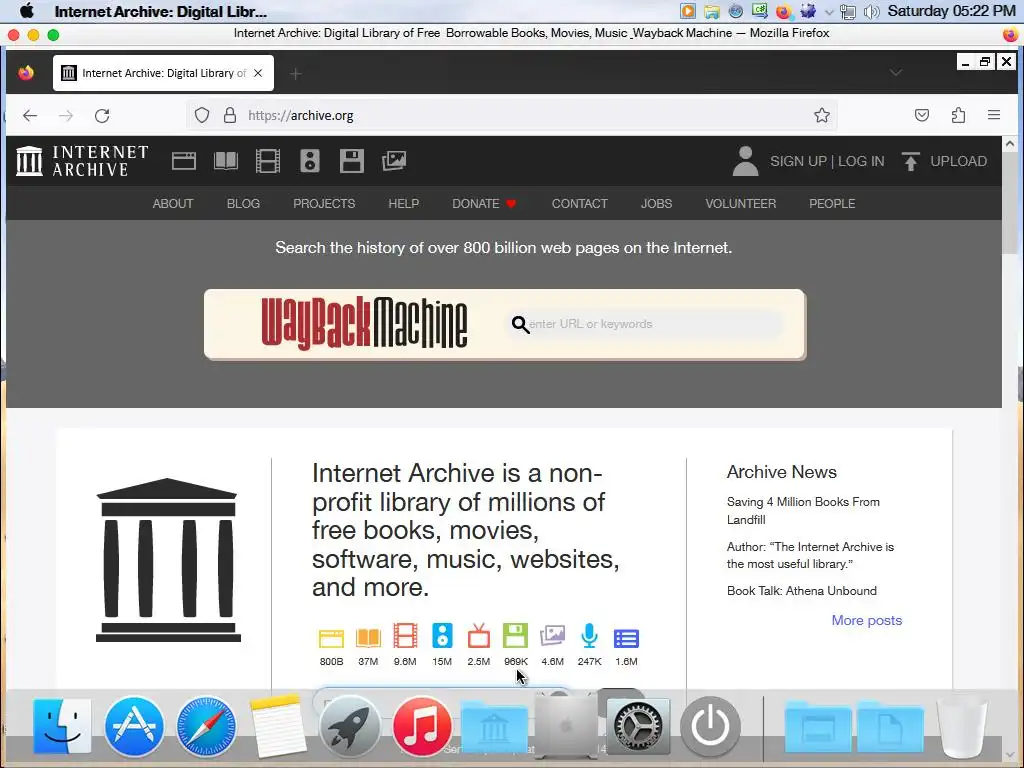Click the red TV icon labeled 2.5M
This screenshot has width=1024, height=768.
point(479,636)
